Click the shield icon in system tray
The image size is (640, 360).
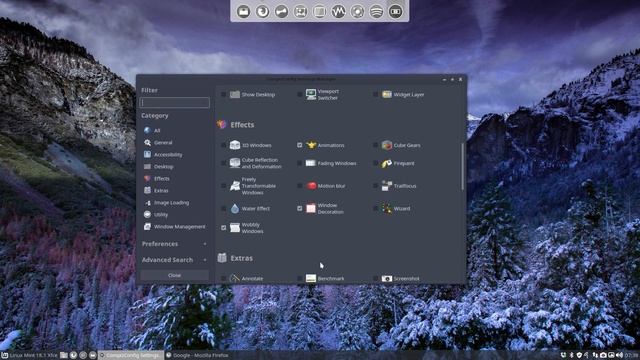click(x=579, y=356)
